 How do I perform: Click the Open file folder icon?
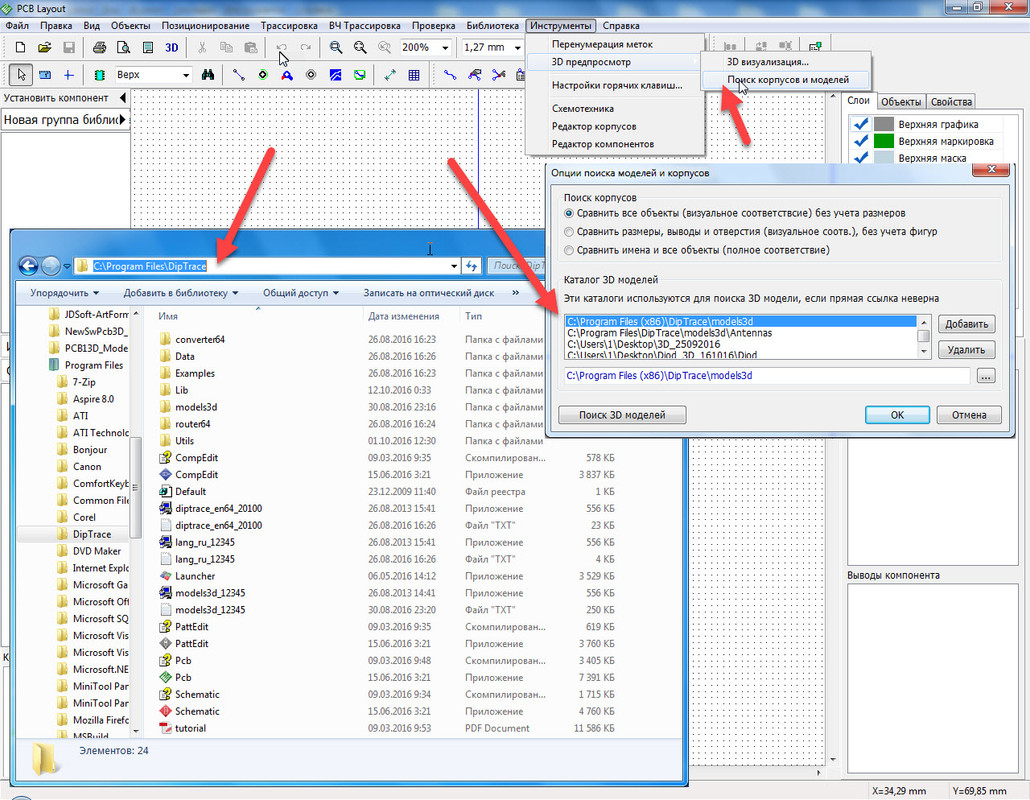click(44, 47)
